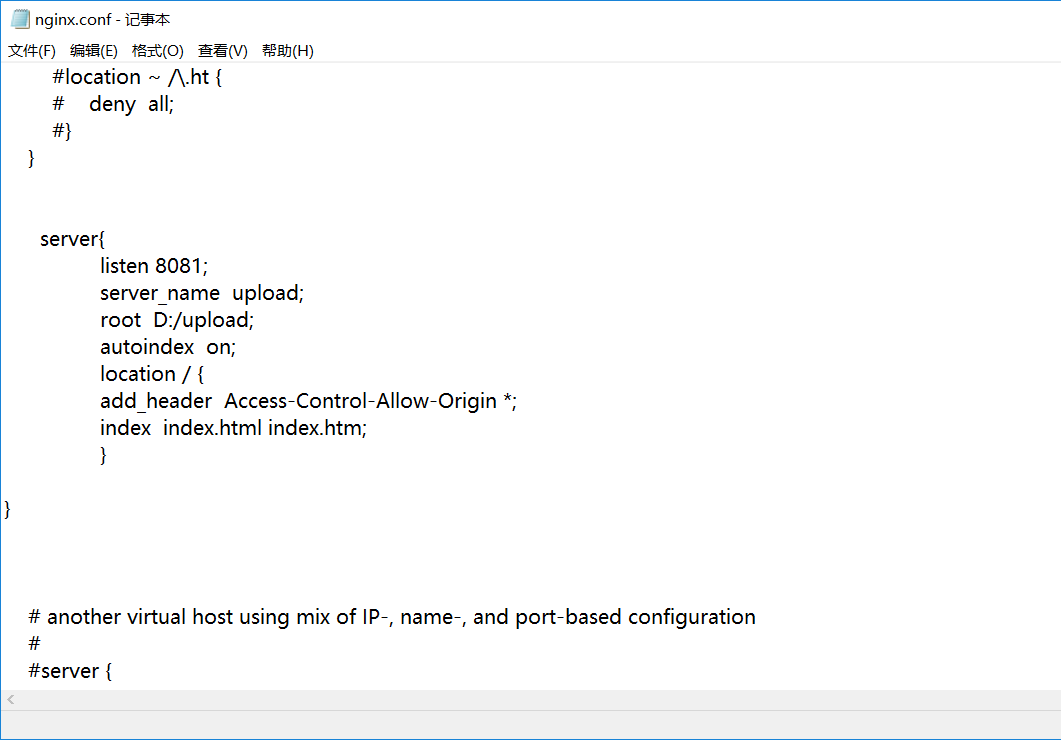Viewport: 1061px width, 740px height.
Task: Open the 查看(V) menu
Action: click(x=223, y=51)
